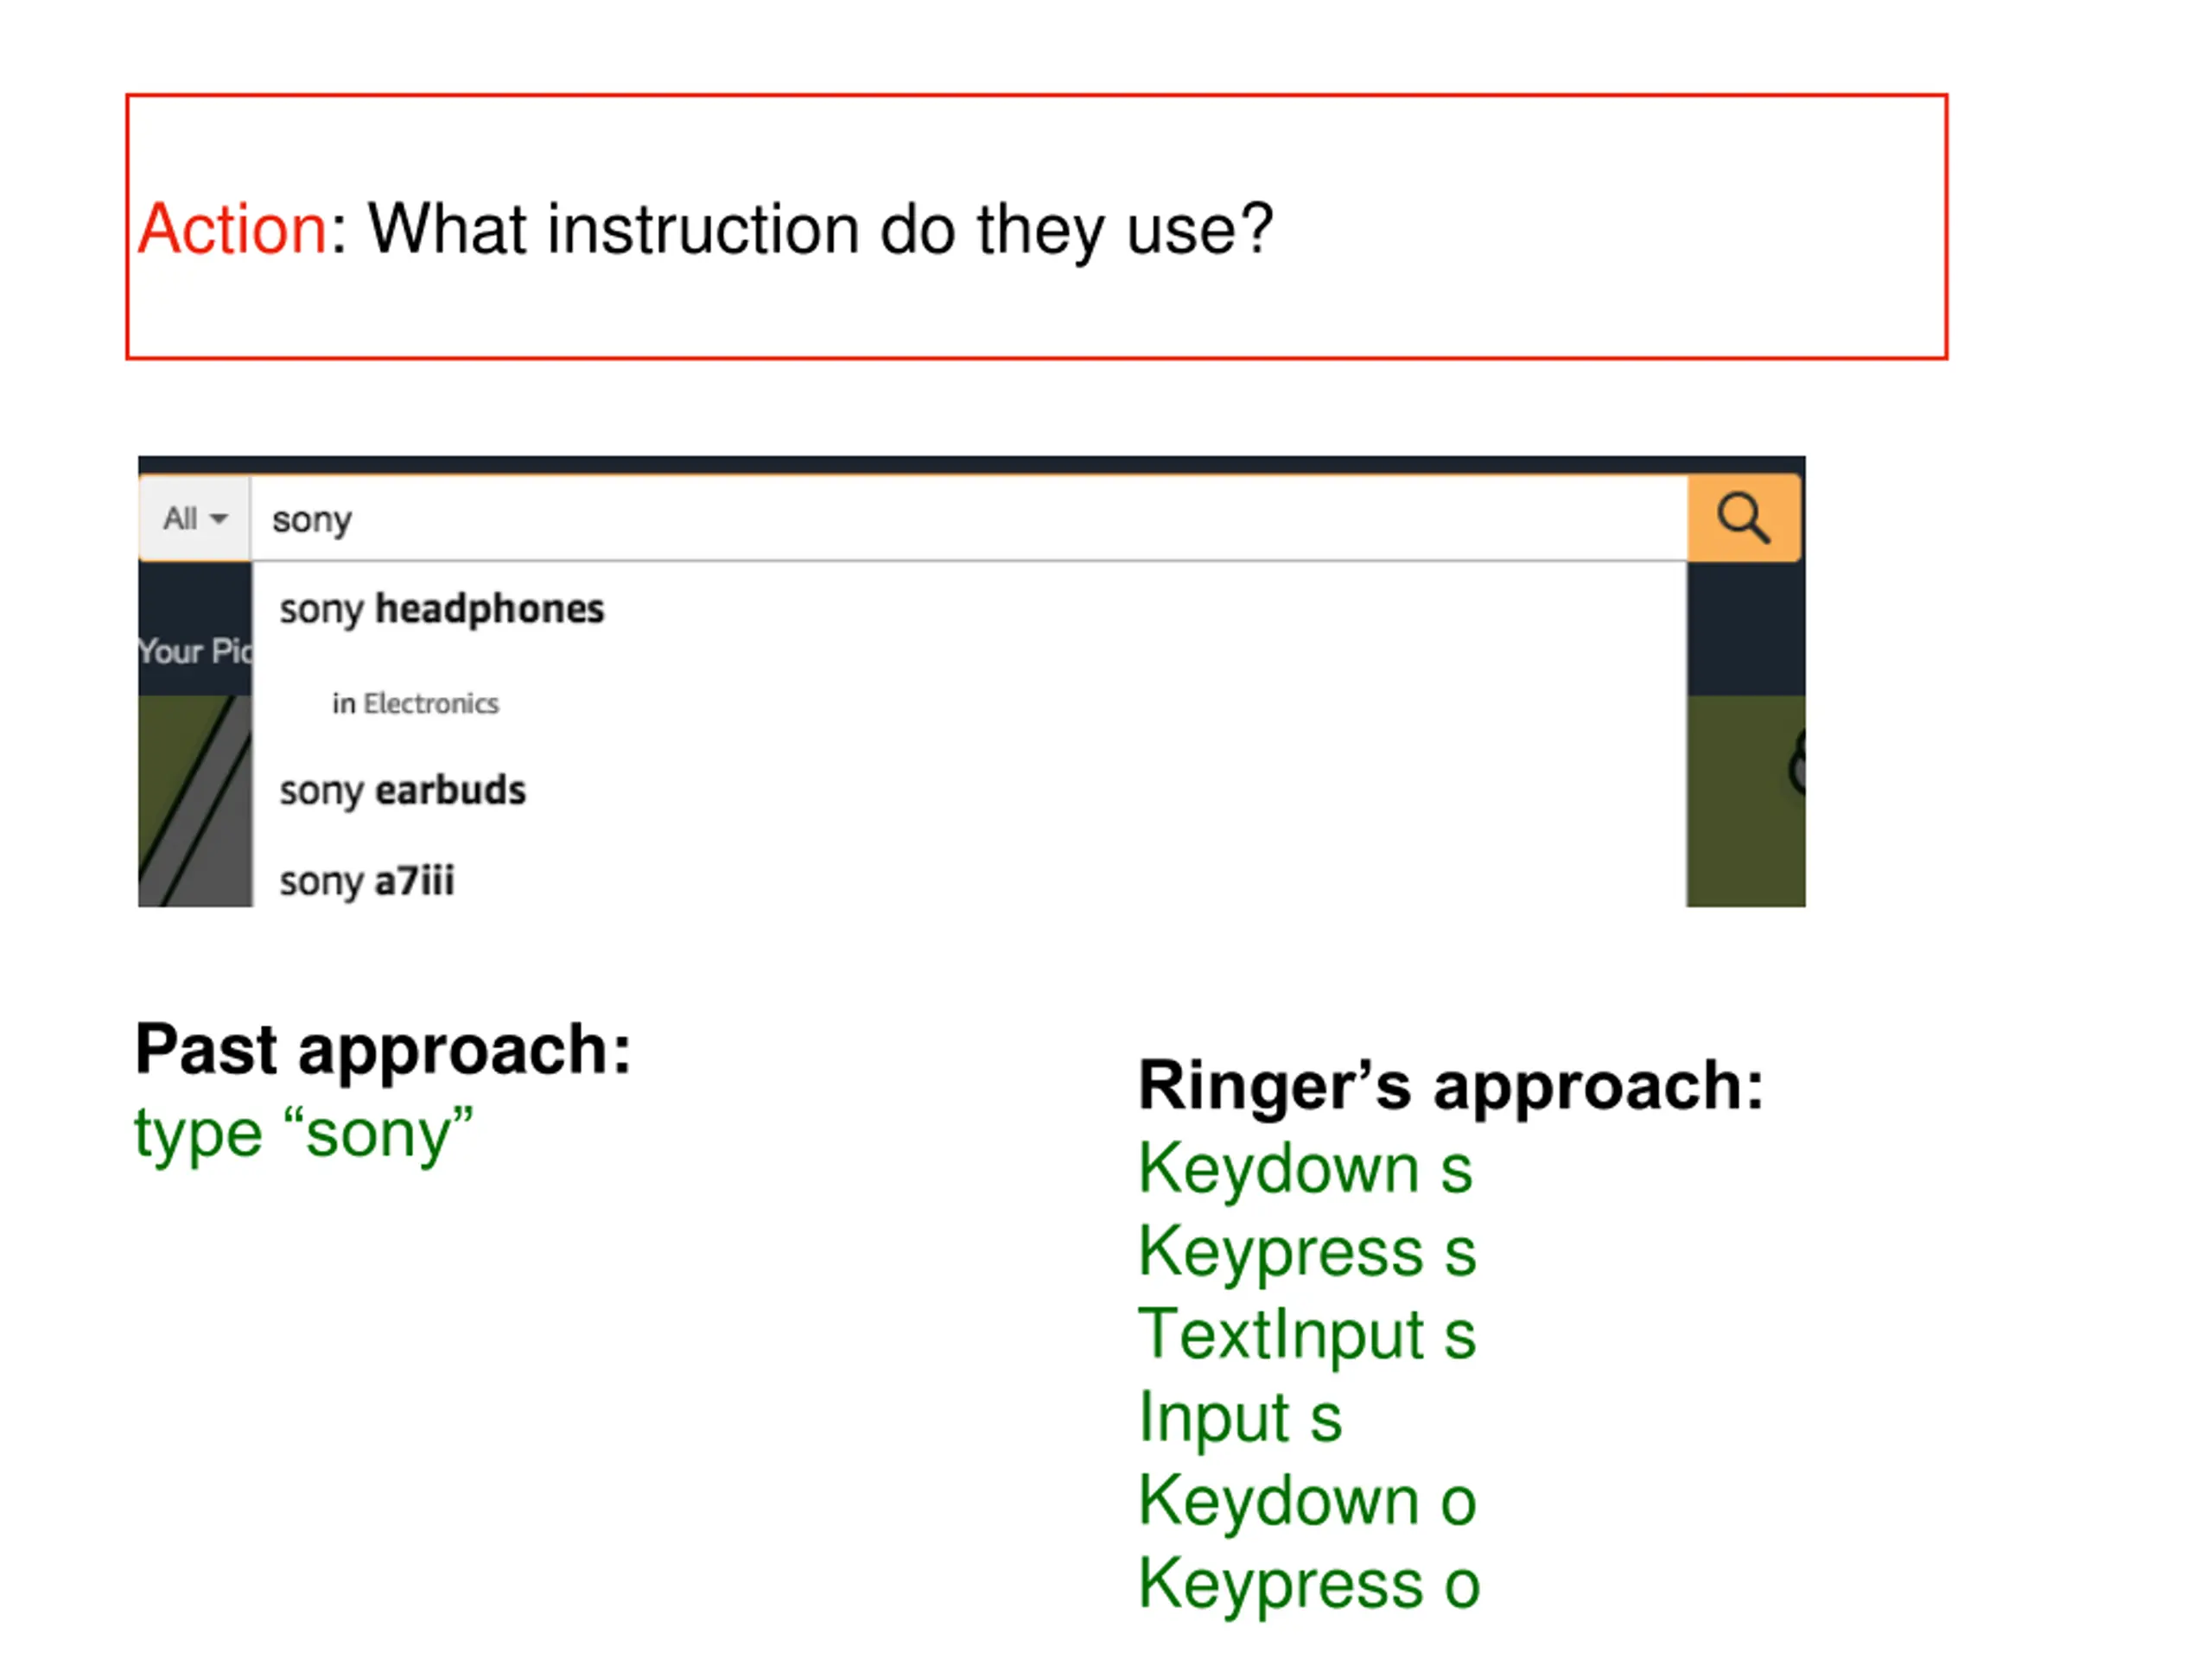The image size is (2212, 1659).
Task: Click the Ringer's approach heading
Action: 1451,1086
